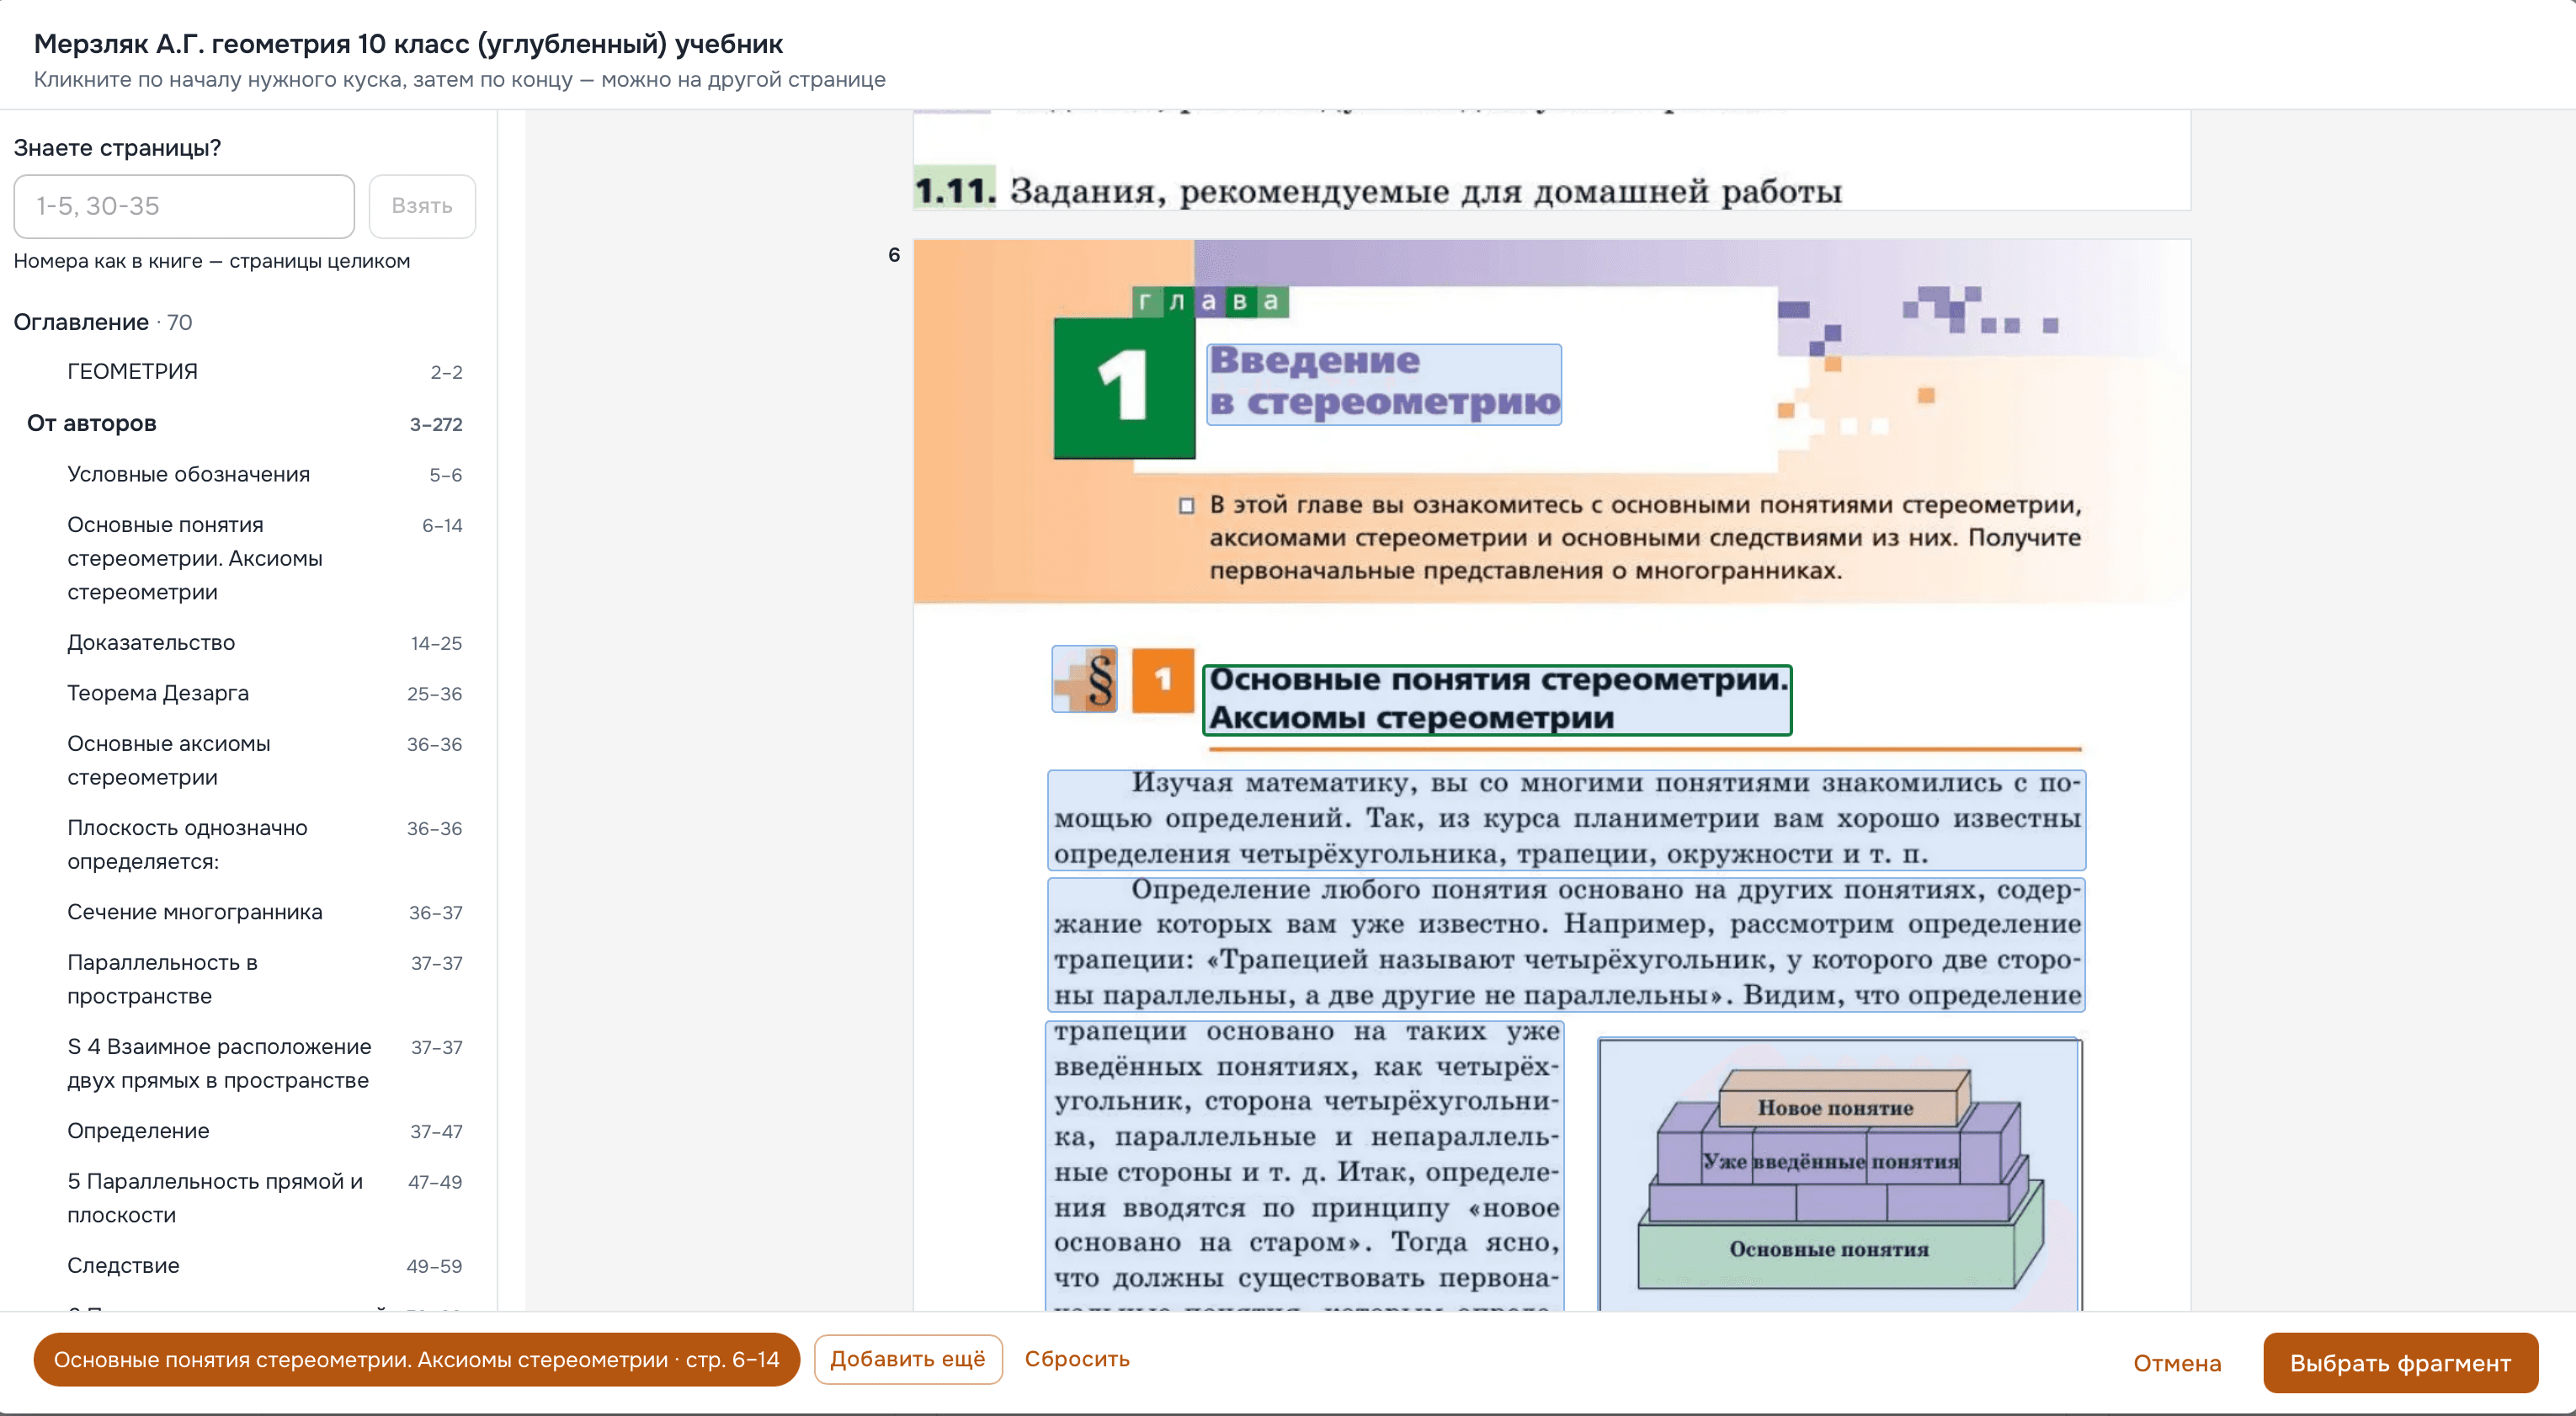Select paragraph starting Изучая математику
Viewport: 2576px width, 1416px height.
click(1567, 820)
